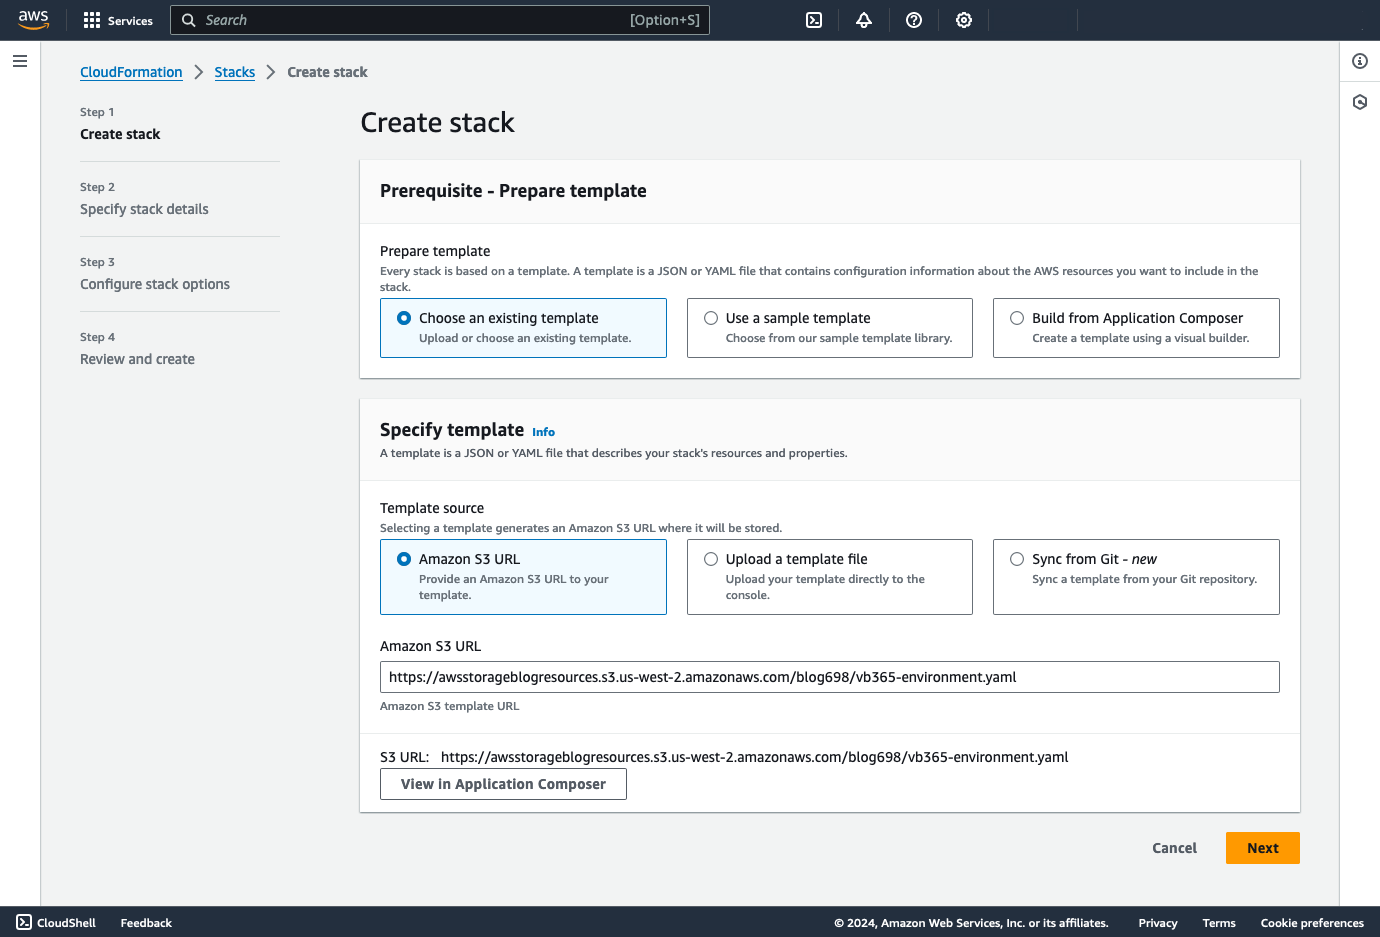Open the 'Info' link beside Specify template

pyautogui.click(x=543, y=431)
